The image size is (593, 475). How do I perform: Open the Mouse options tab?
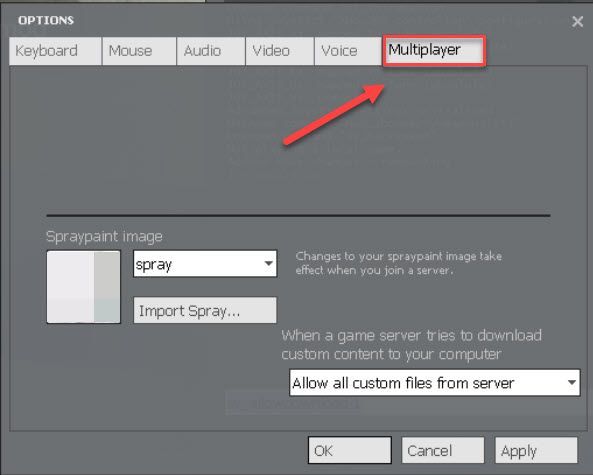coord(139,51)
